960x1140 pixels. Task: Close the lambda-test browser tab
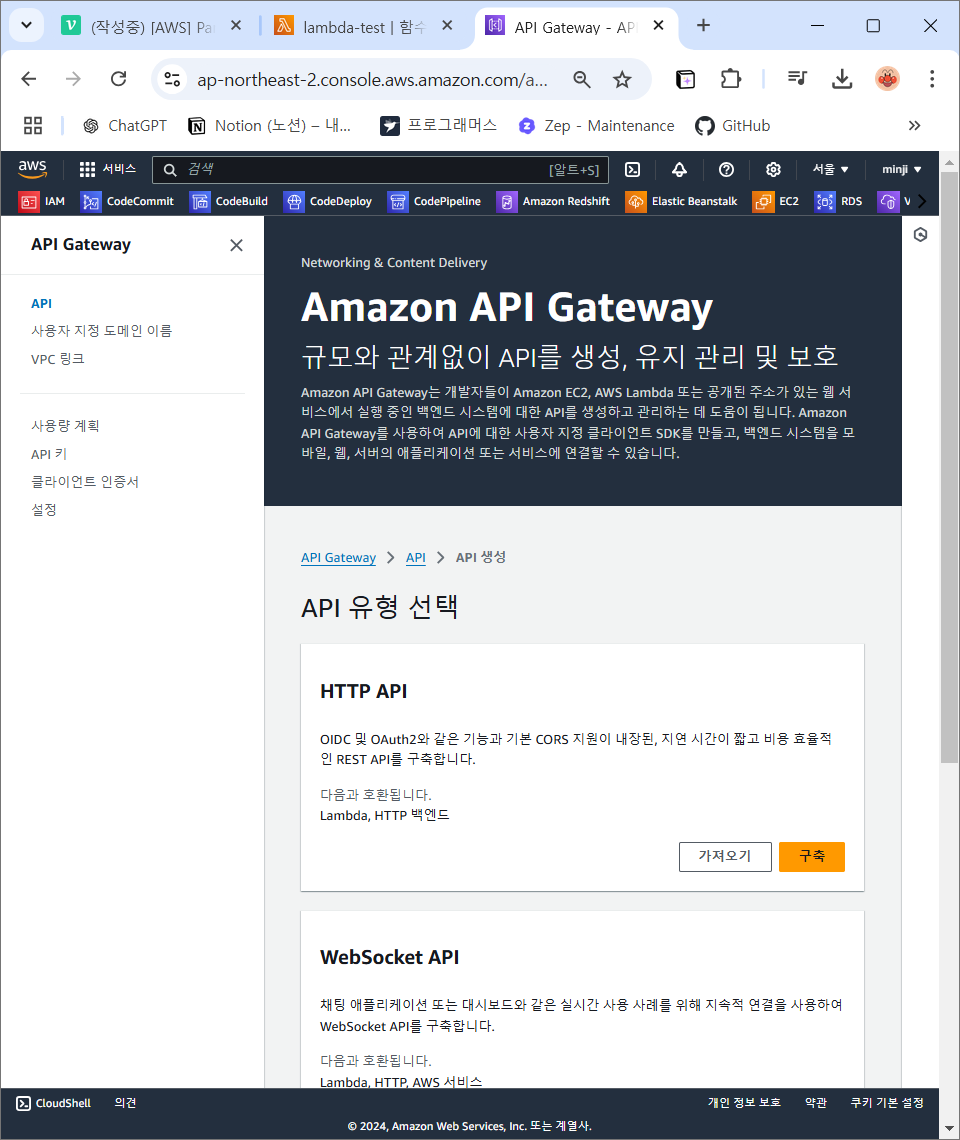[x=447, y=25]
